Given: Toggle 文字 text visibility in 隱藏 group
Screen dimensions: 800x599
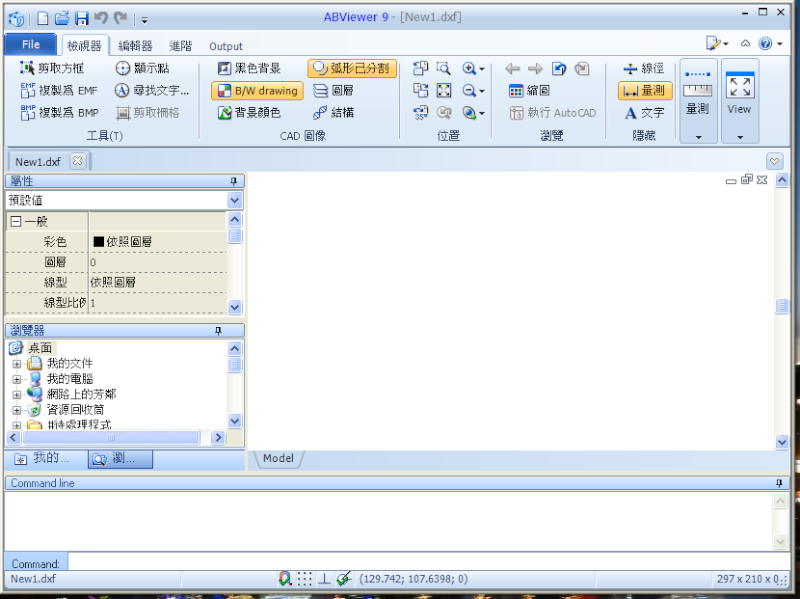Looking at the screenshot, I should (645, 113).
